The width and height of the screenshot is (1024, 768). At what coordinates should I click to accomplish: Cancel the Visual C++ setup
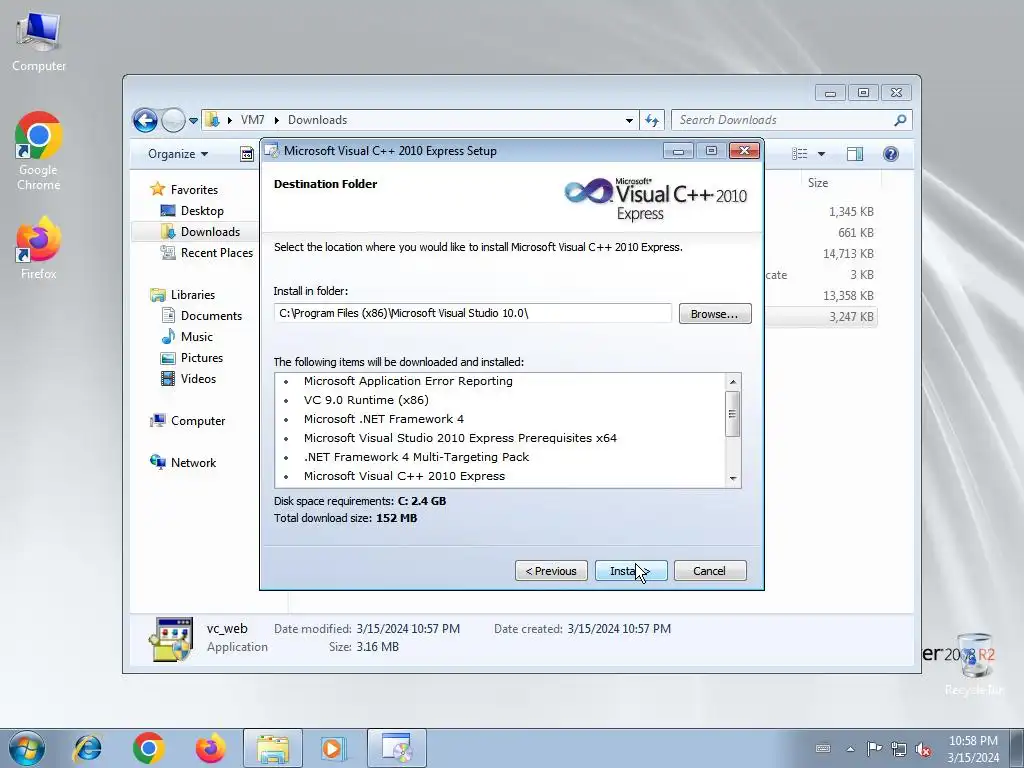[x=710, y=571]
